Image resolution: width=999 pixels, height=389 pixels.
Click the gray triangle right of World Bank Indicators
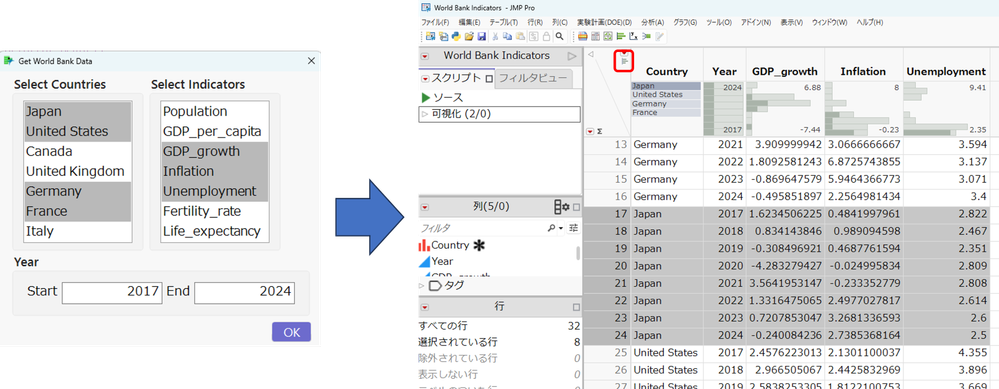pyautogui.click(x=571, y=56)
